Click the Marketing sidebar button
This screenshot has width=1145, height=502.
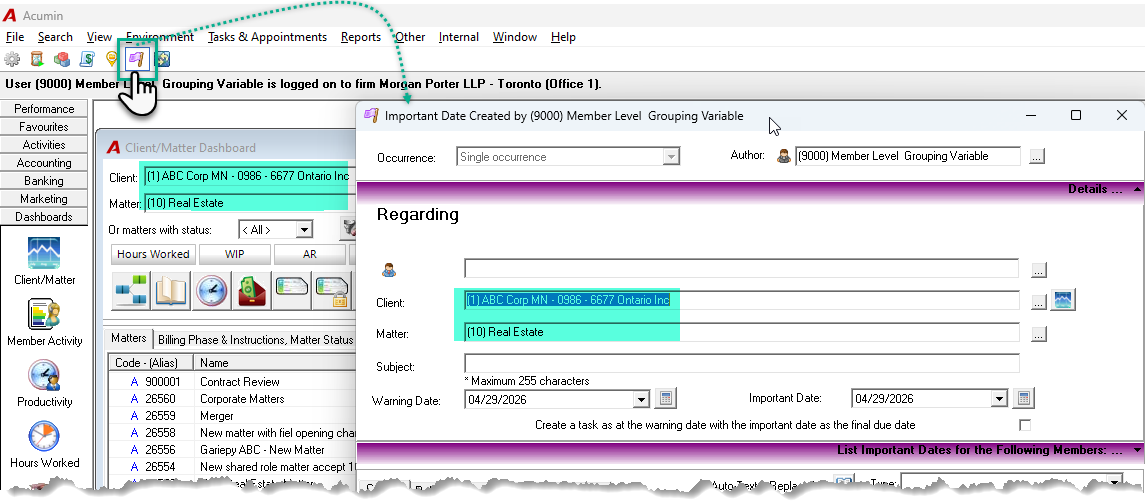click(x=44, y=199)
